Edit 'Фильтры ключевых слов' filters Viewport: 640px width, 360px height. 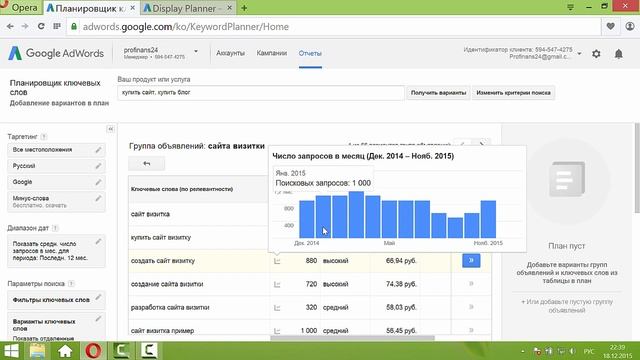tap(98, 297)
